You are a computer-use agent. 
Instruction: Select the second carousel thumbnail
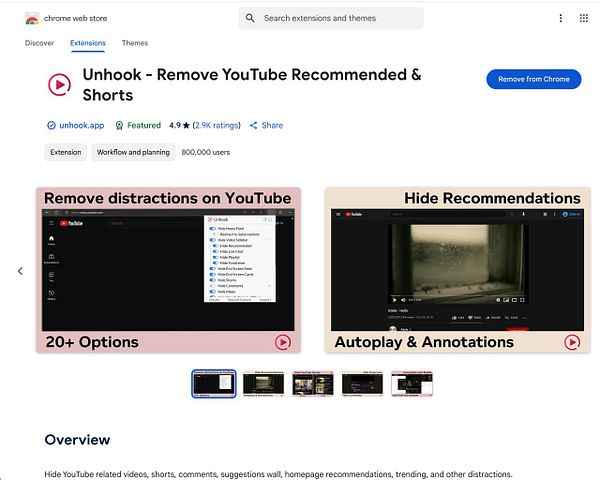(264, 384)
